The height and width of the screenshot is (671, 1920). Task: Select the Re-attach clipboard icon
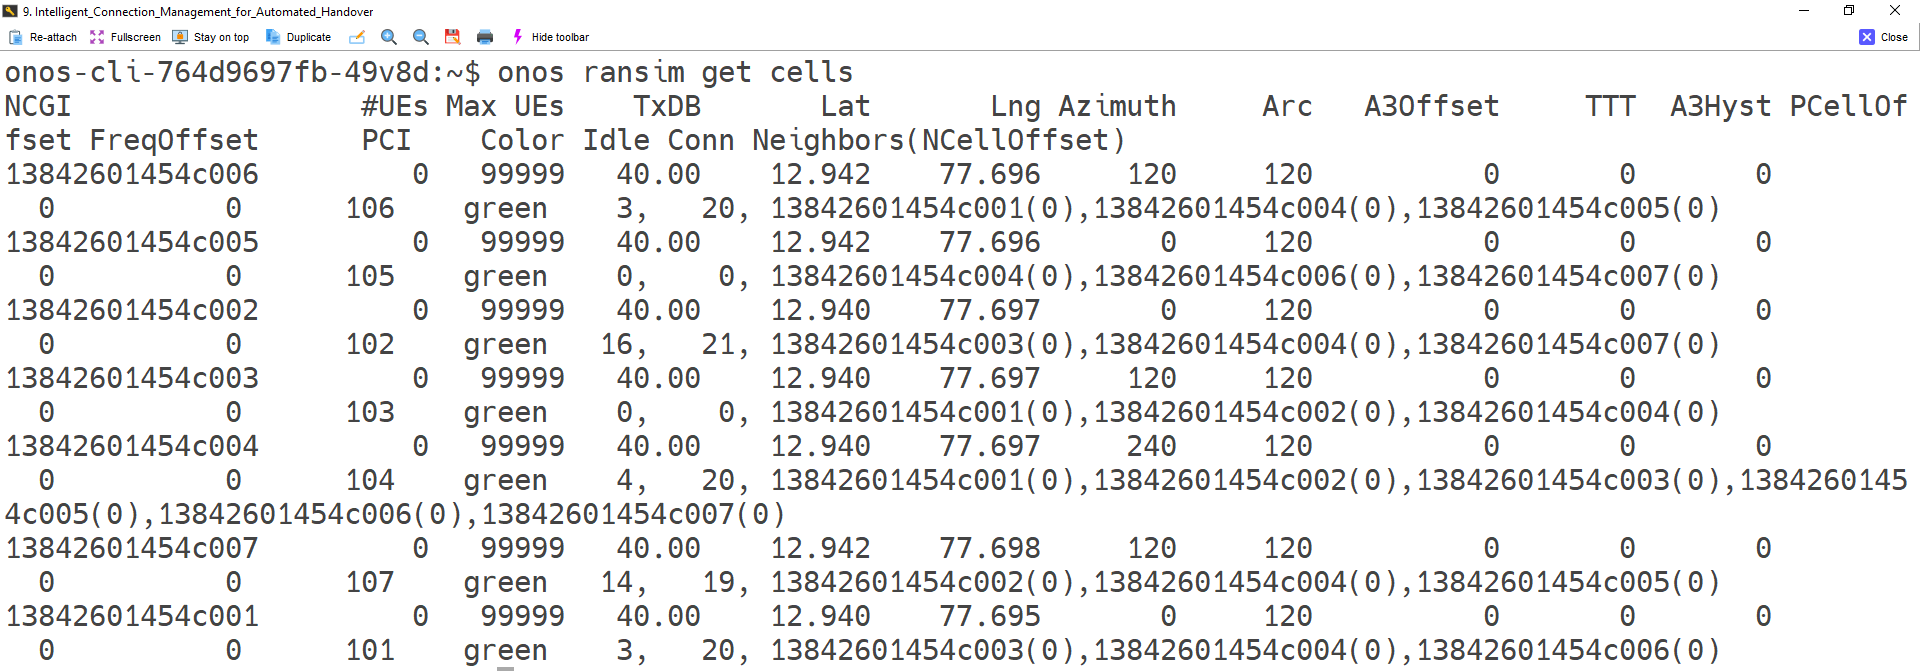(15, 37)
